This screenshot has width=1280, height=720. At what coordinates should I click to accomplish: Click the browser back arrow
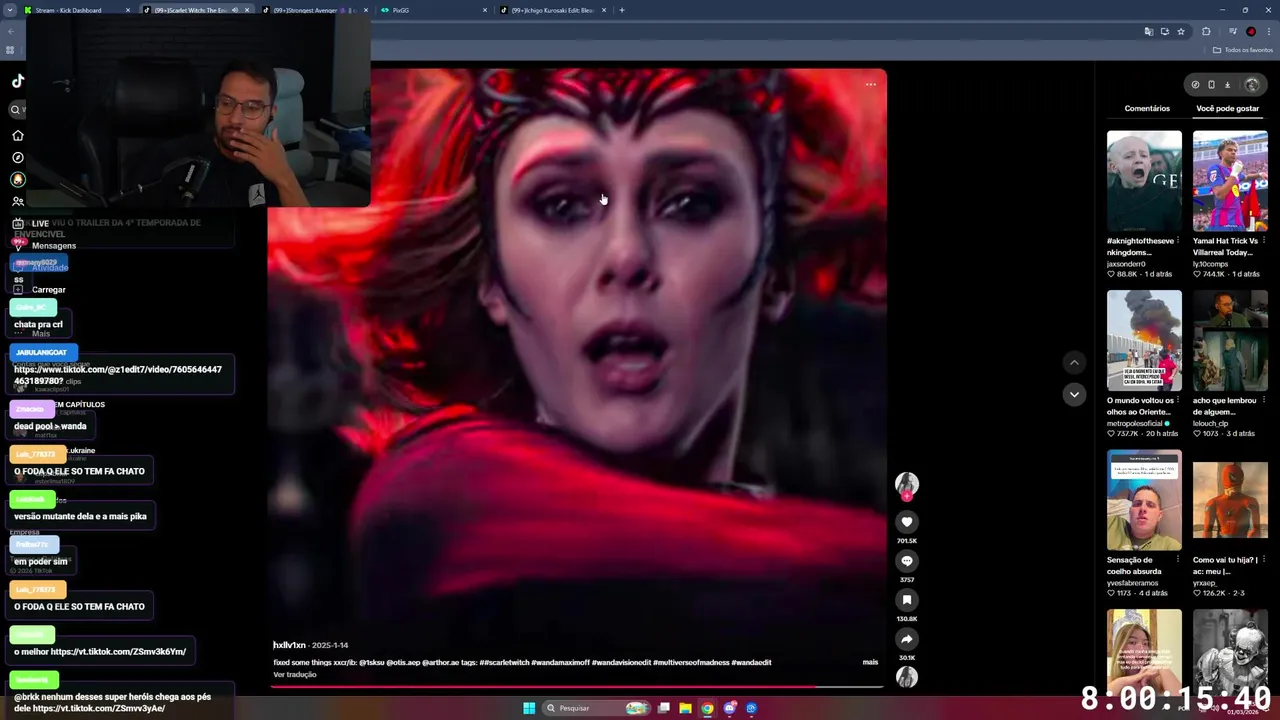tap(11, 32)
